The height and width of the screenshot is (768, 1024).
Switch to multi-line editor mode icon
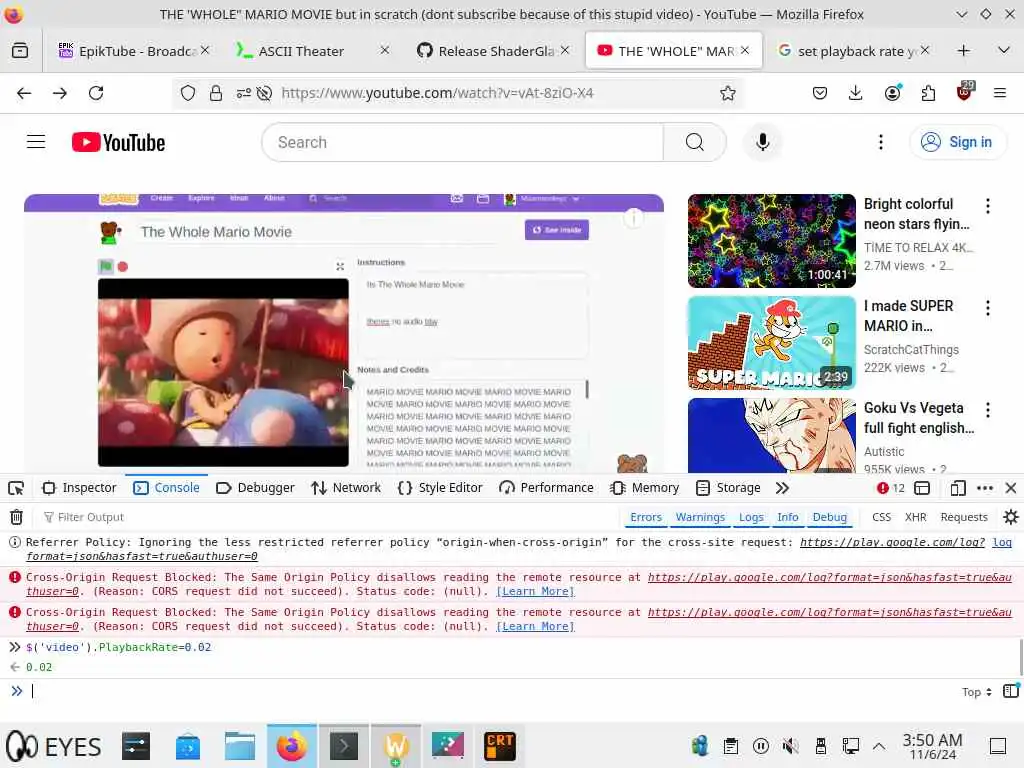click(x=1011, y=691)
